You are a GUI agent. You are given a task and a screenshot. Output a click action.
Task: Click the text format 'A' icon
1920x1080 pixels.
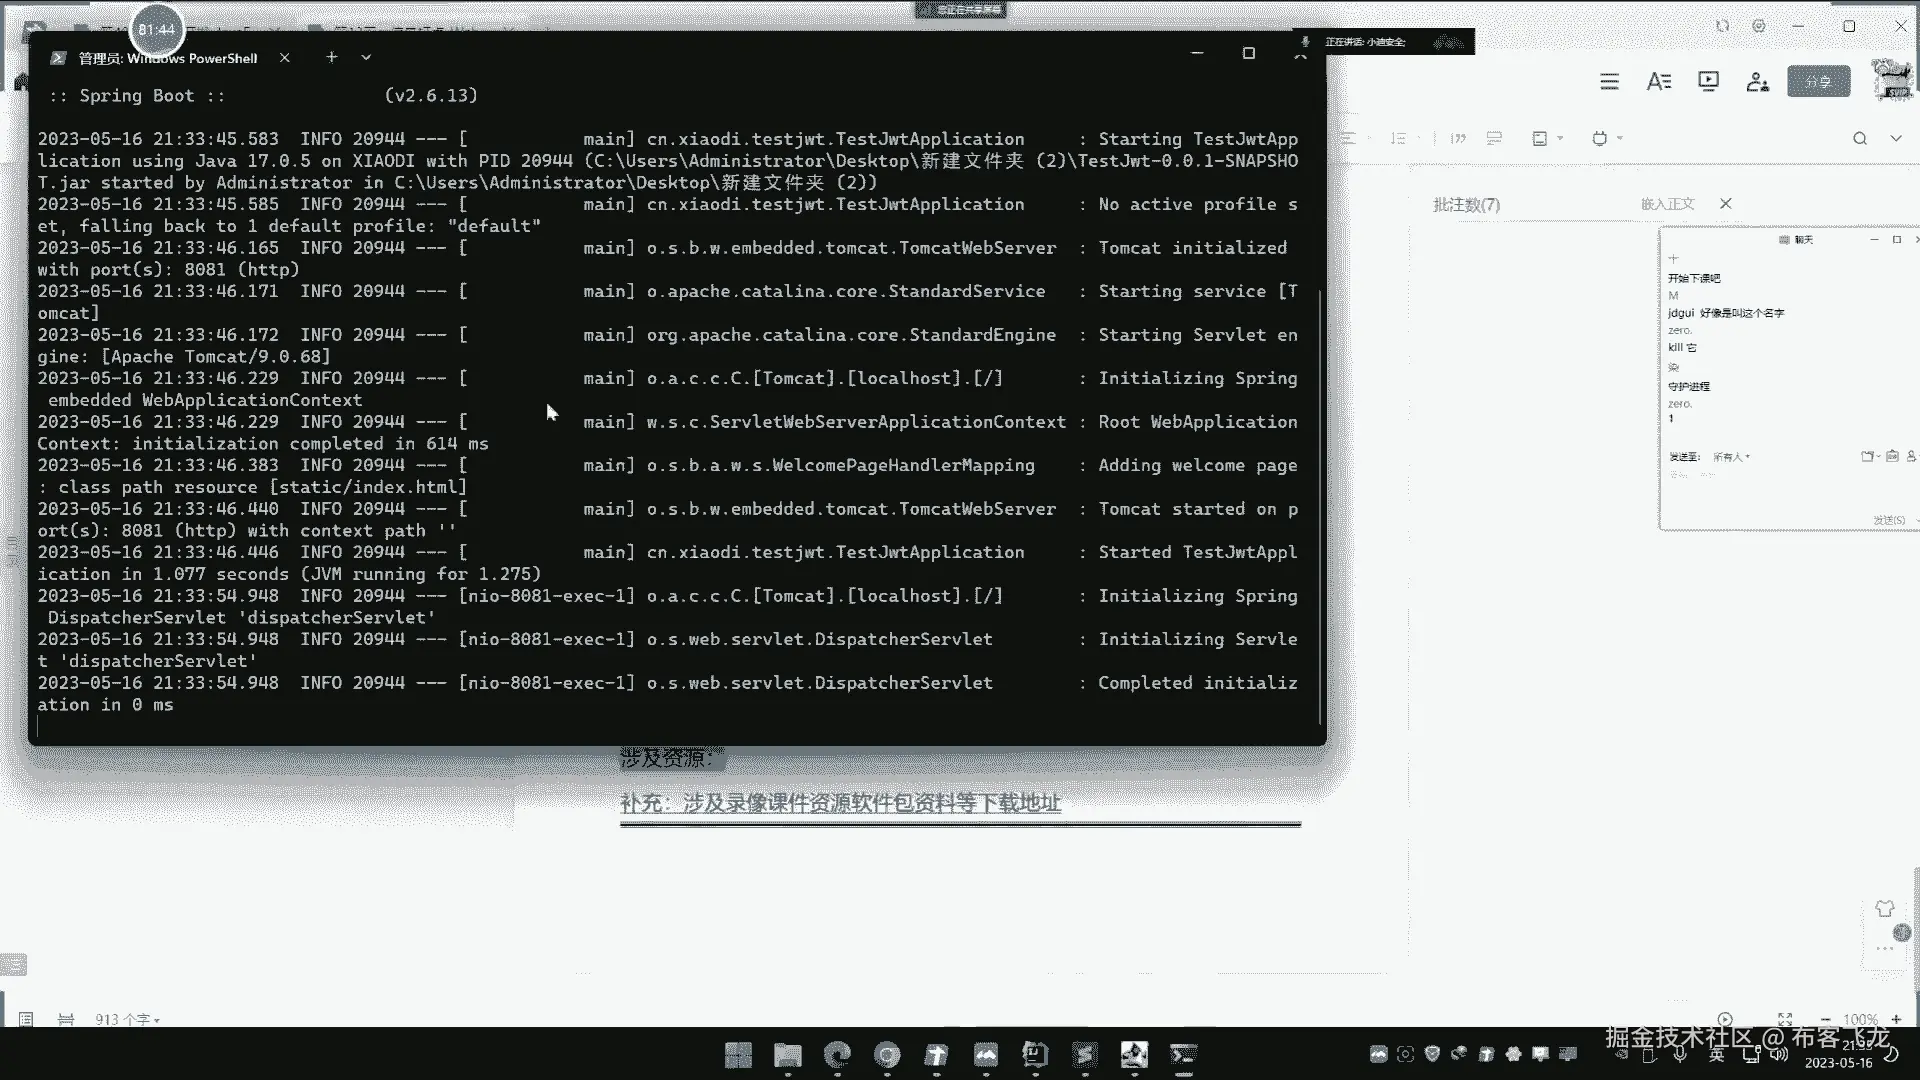tap(1659, 82)
